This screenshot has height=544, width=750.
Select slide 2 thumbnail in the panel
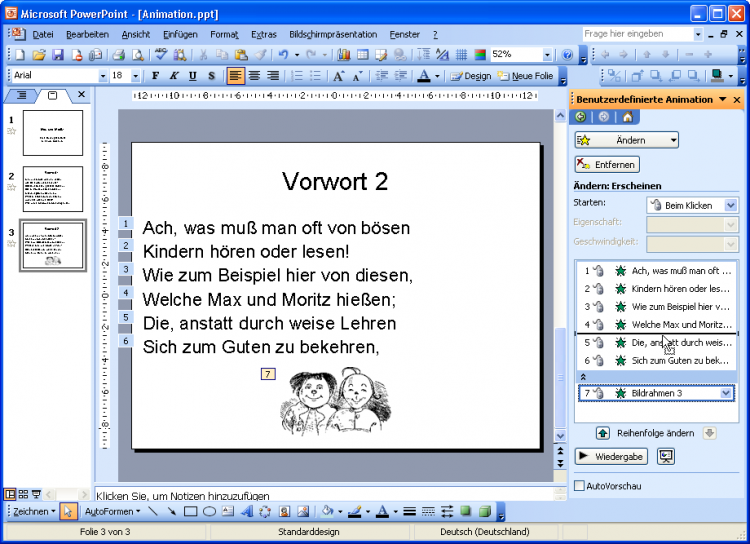[x=52, y=189]
